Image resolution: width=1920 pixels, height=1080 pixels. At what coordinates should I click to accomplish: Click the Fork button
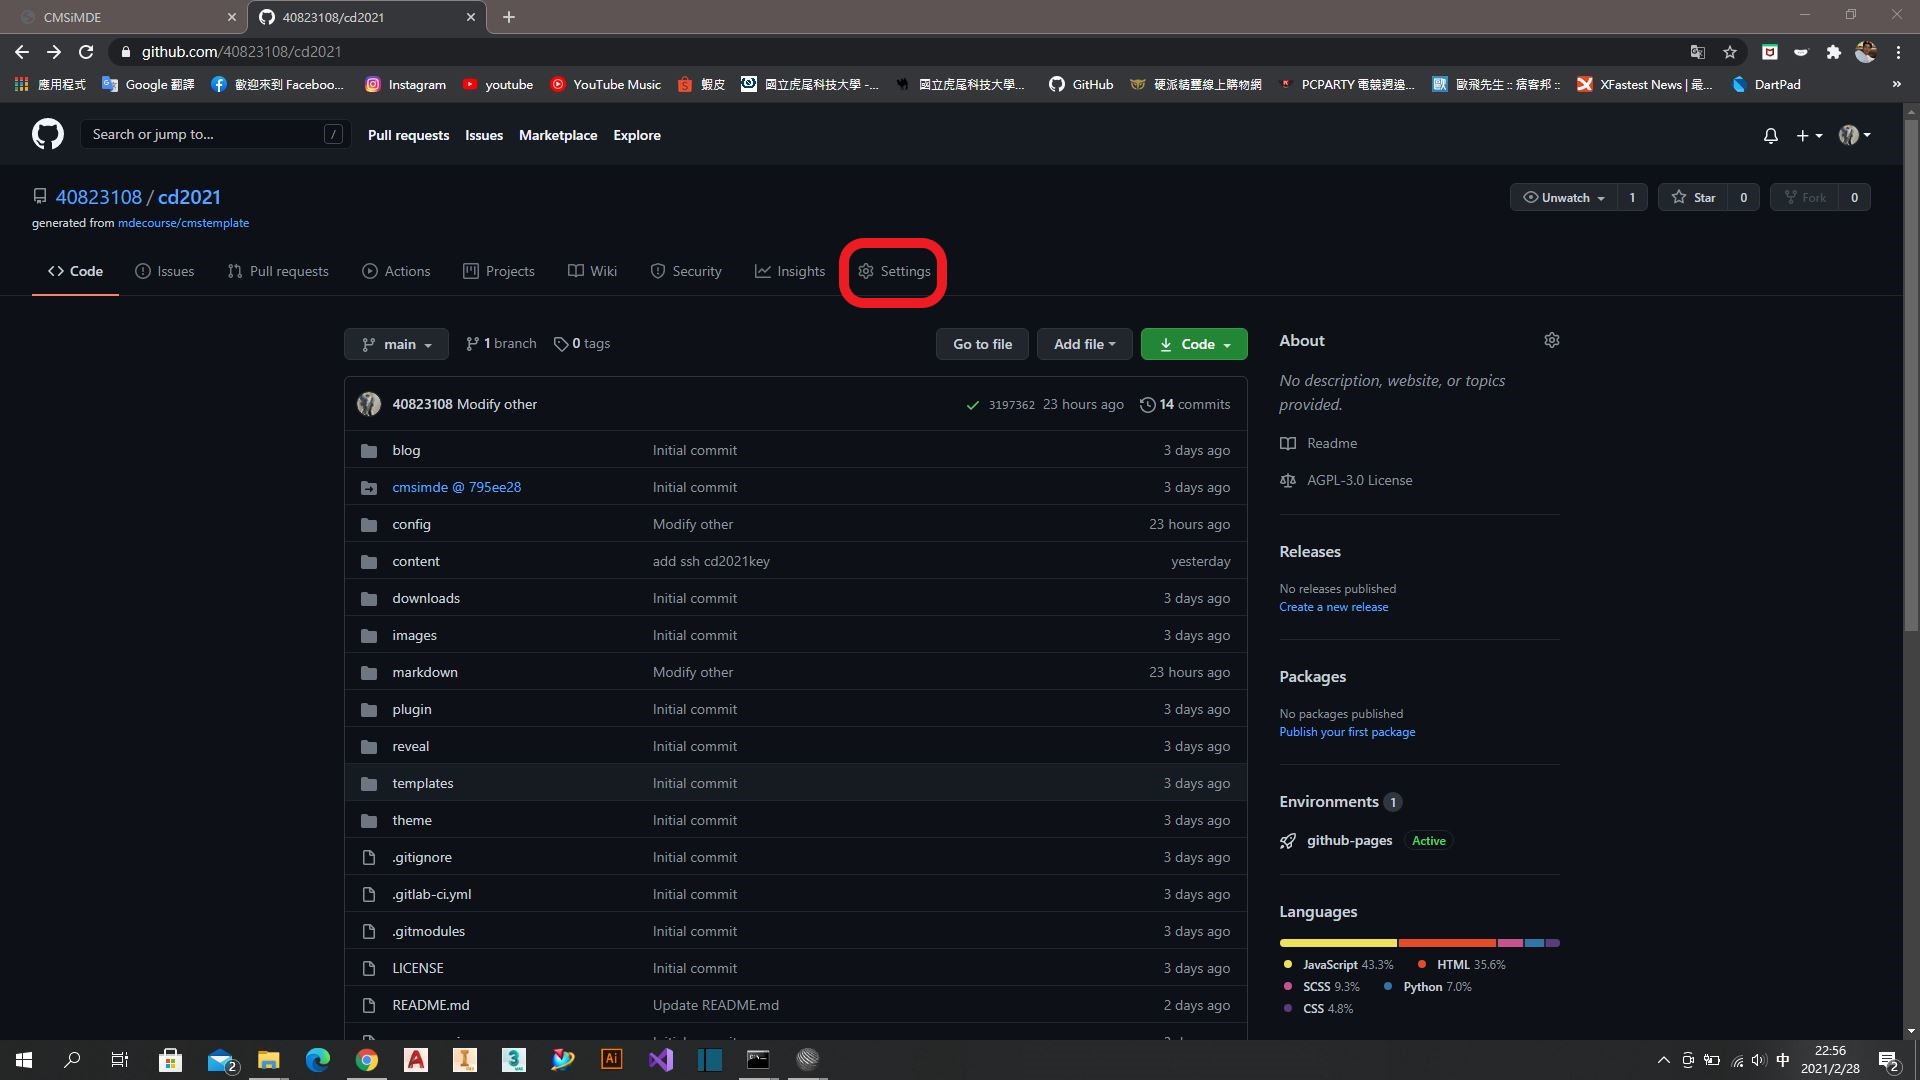[1805, 197]
